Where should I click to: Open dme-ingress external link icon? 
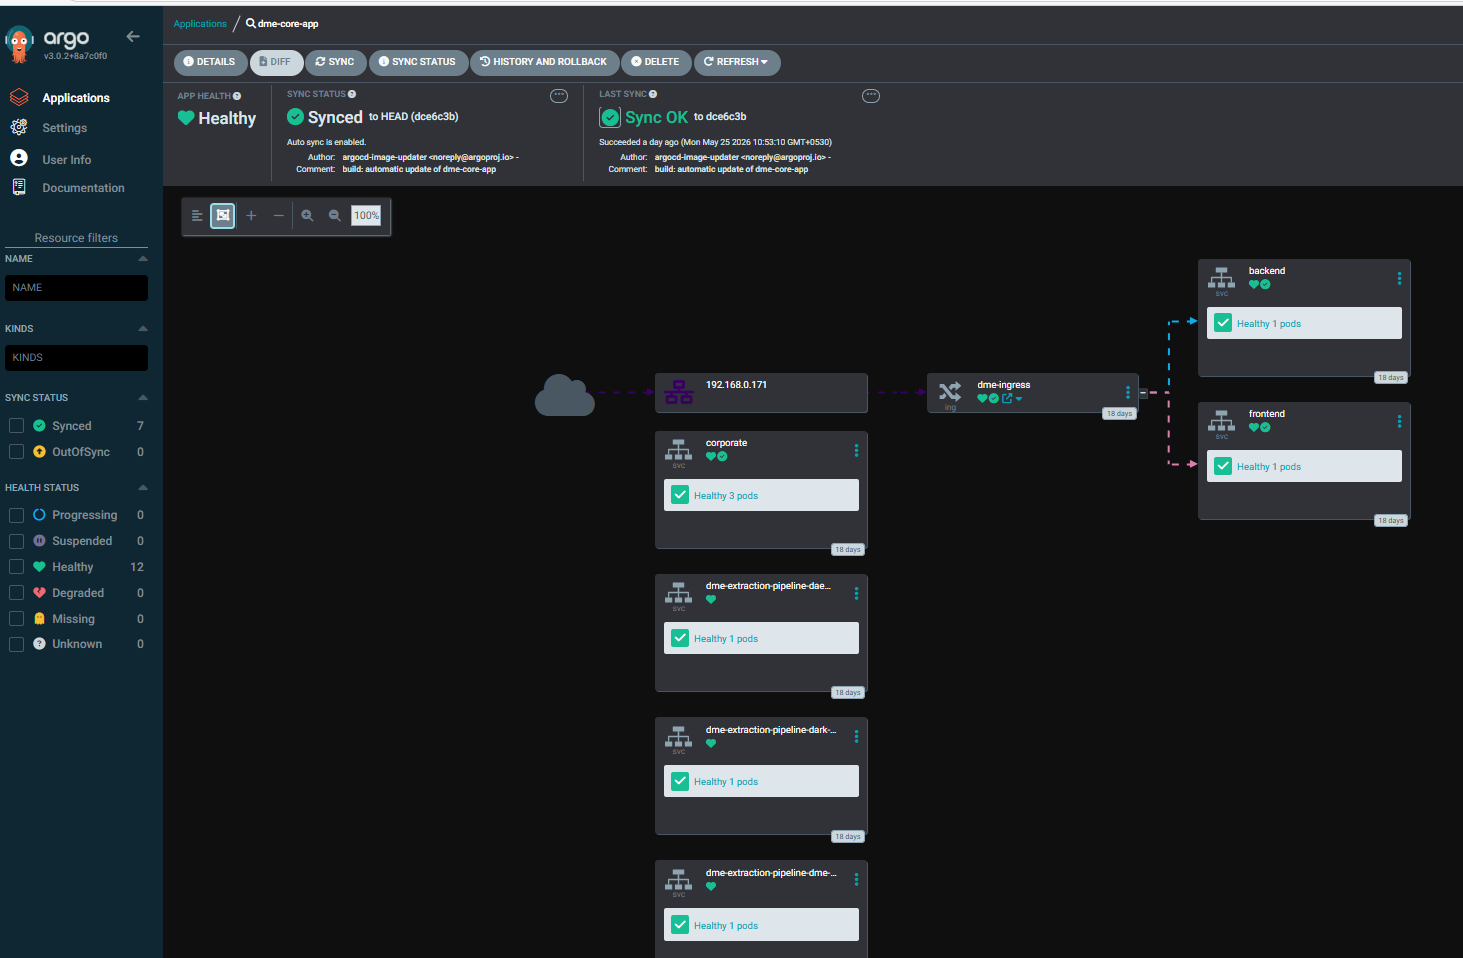coord(1007,398)
